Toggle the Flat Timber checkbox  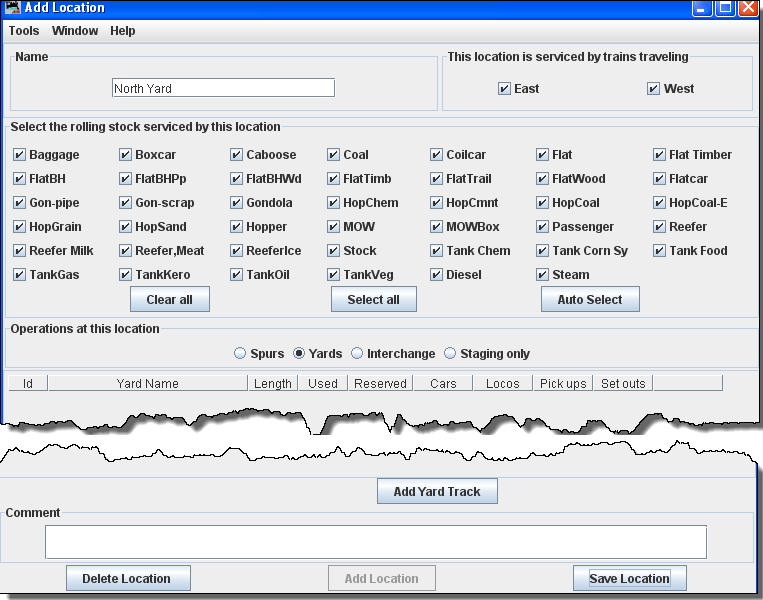tap(660, 155)
